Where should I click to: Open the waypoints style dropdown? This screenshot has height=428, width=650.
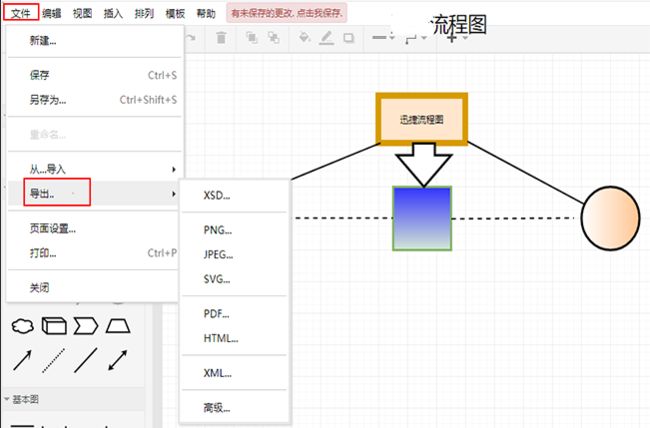click(x=415, y=38)
